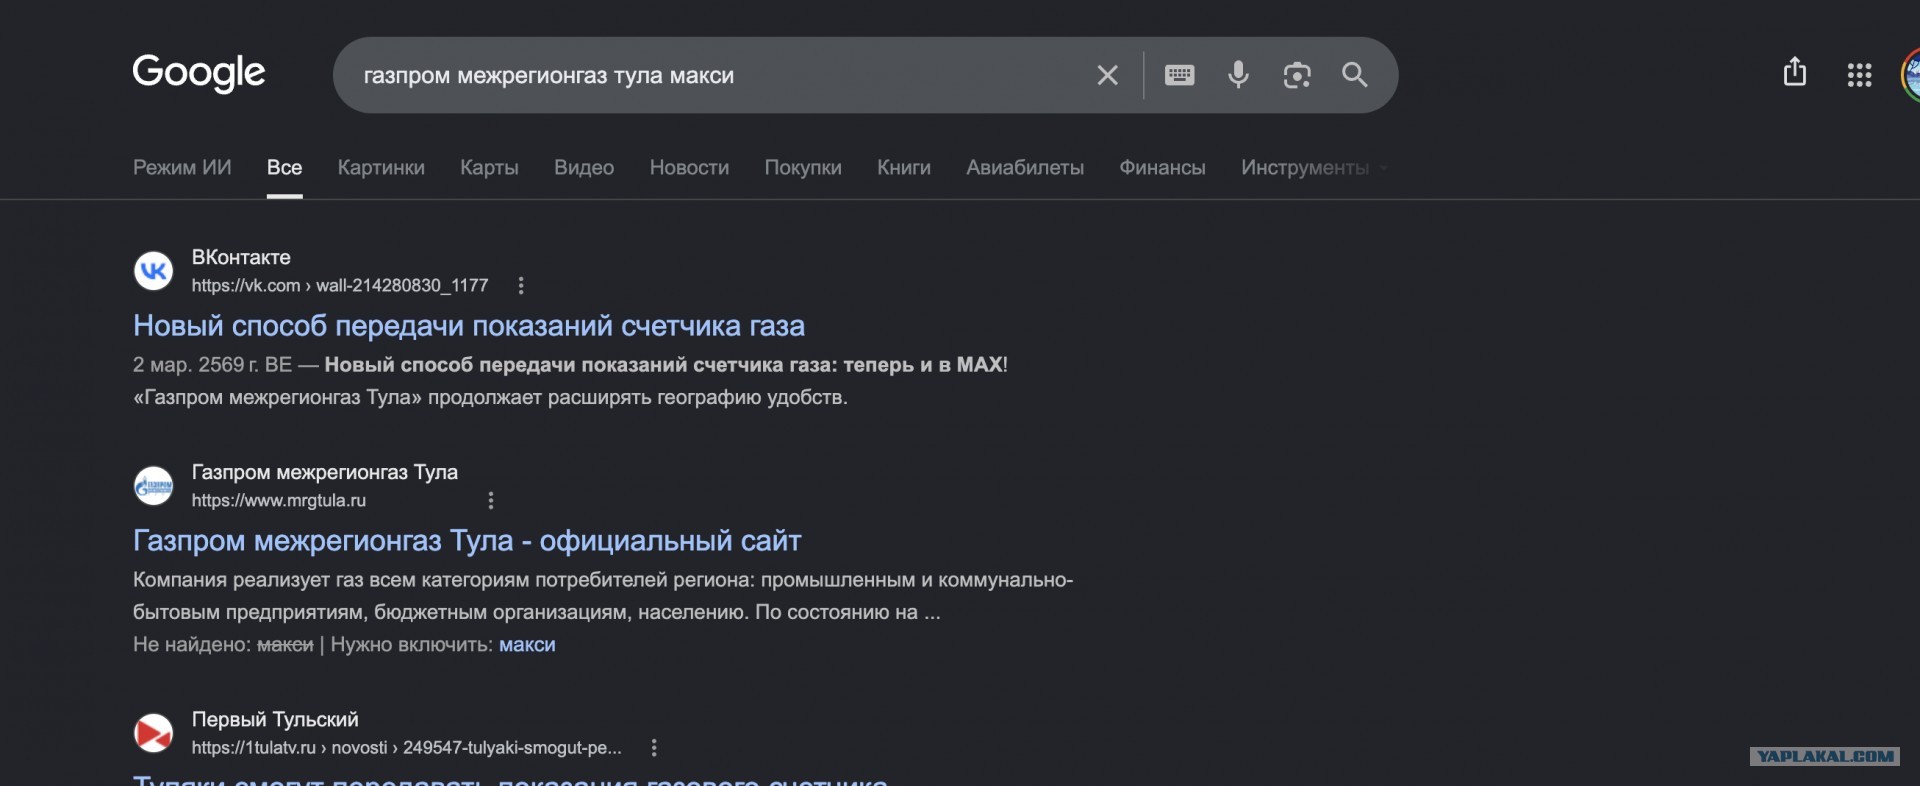This screenshot has width=1920, height=786.
Task: Click the https://www.mrgtula.ru URL
Action: pyautogui.click(x=279, y=500)
